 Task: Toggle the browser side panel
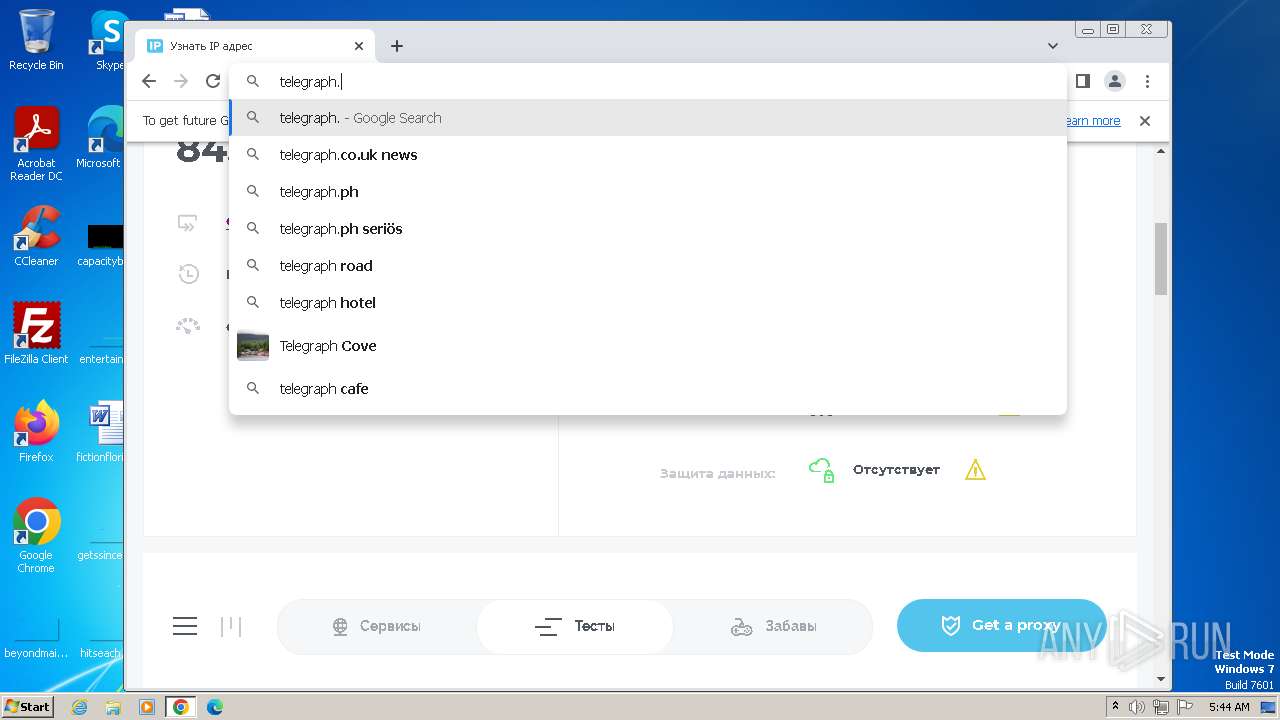1082,81
